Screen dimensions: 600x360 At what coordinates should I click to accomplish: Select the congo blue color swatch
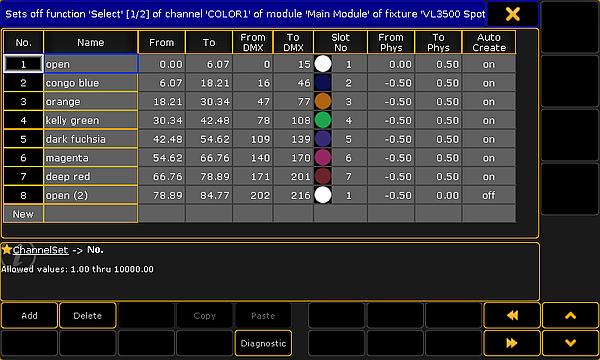coord(323,83)
